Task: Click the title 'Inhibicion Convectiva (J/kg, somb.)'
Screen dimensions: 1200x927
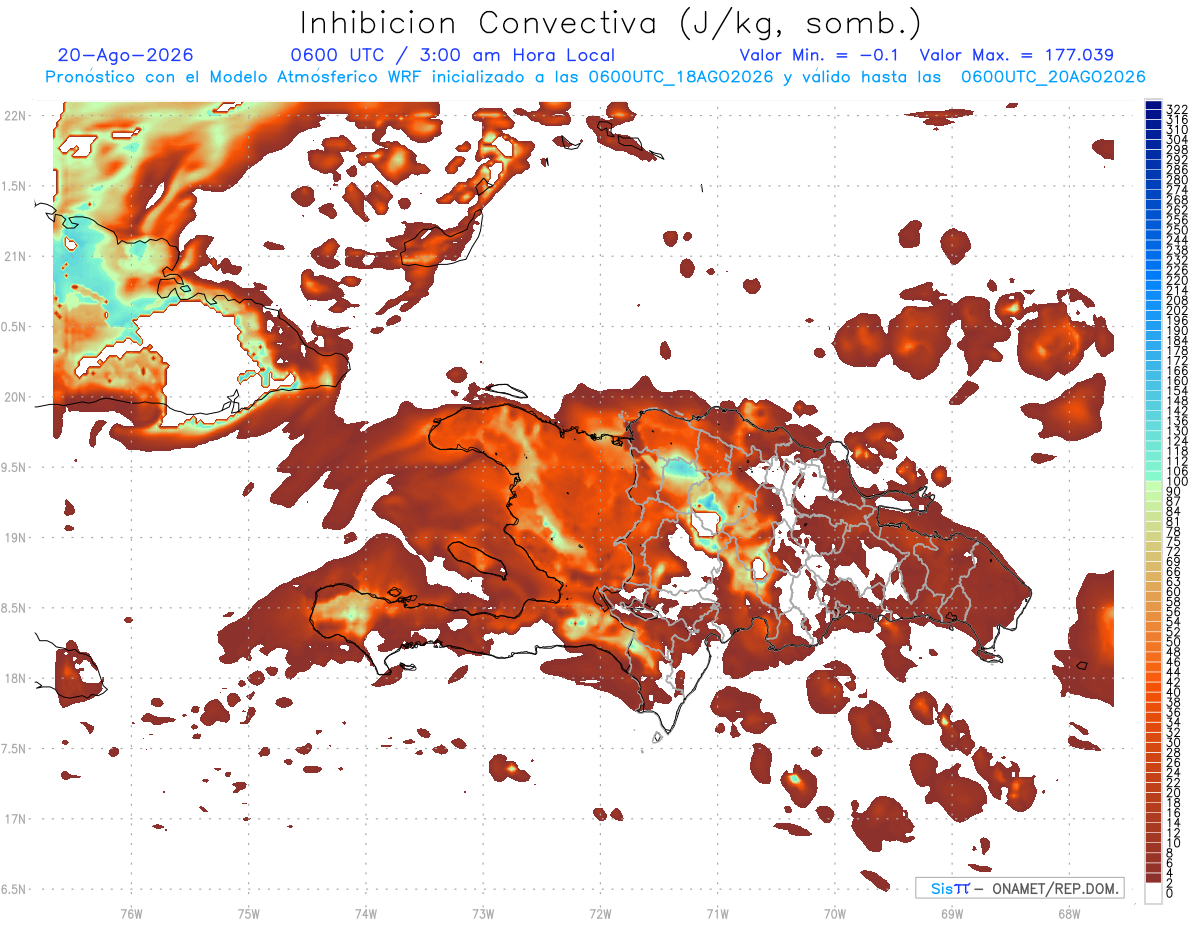Action: pyautogui.click(x=610, y=23)
